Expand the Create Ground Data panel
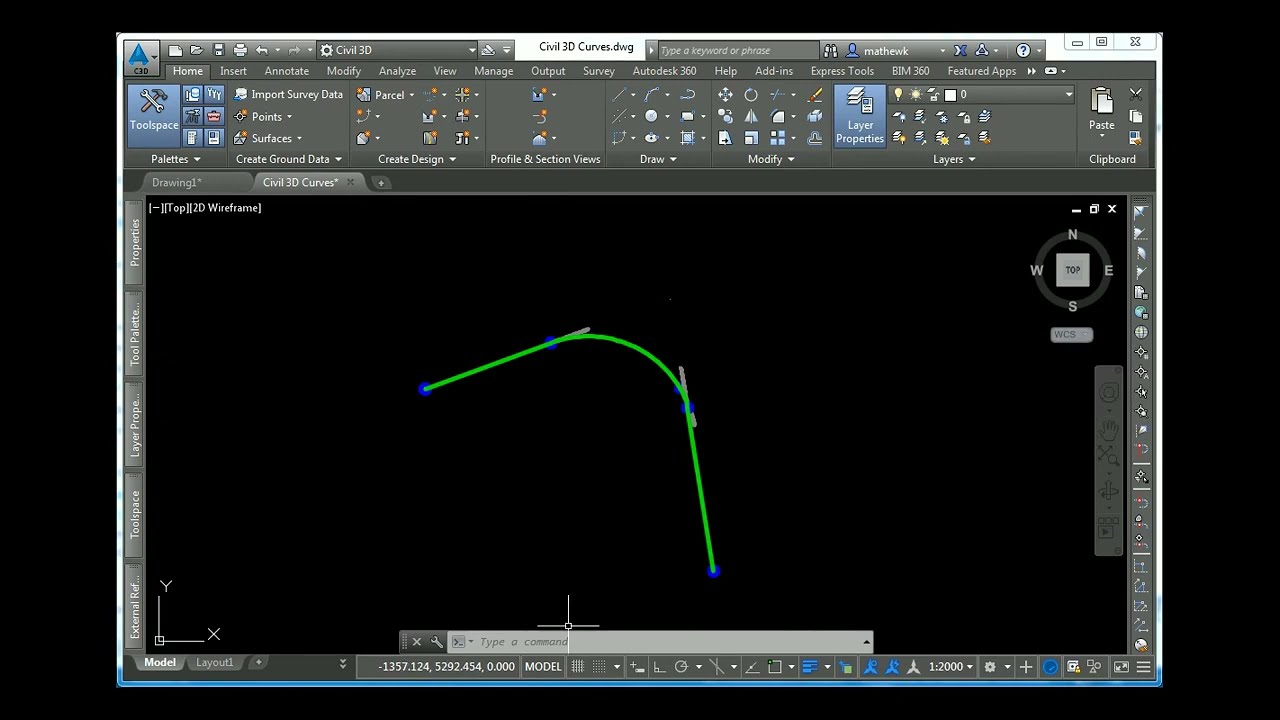Screen dimensions: 1280x720 (x=288, y=159)
